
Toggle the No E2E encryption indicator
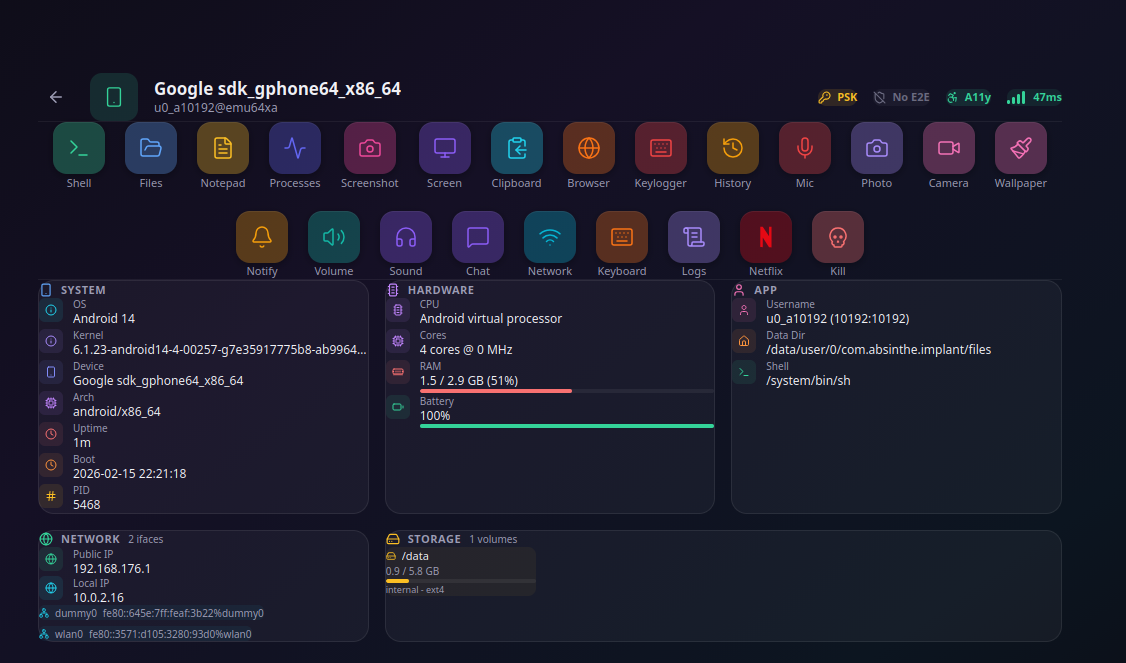tap(900, 97)
